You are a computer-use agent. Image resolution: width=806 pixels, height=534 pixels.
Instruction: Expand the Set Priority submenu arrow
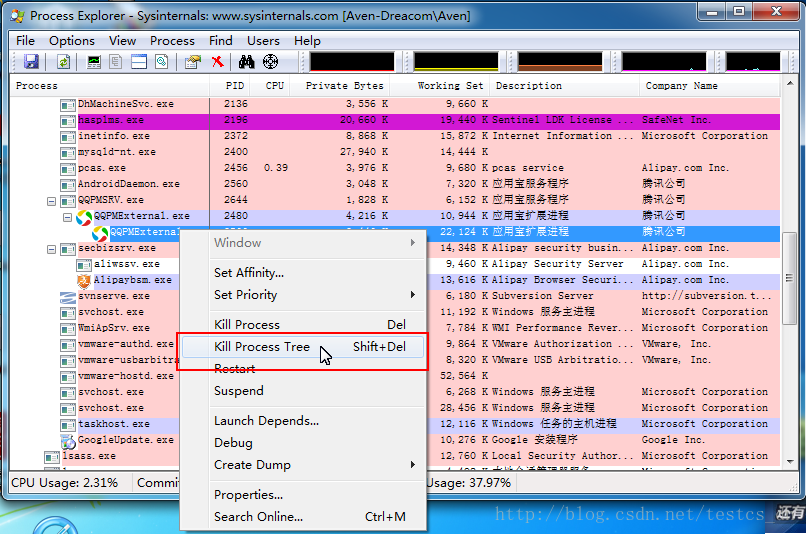[x=413, y=294]
